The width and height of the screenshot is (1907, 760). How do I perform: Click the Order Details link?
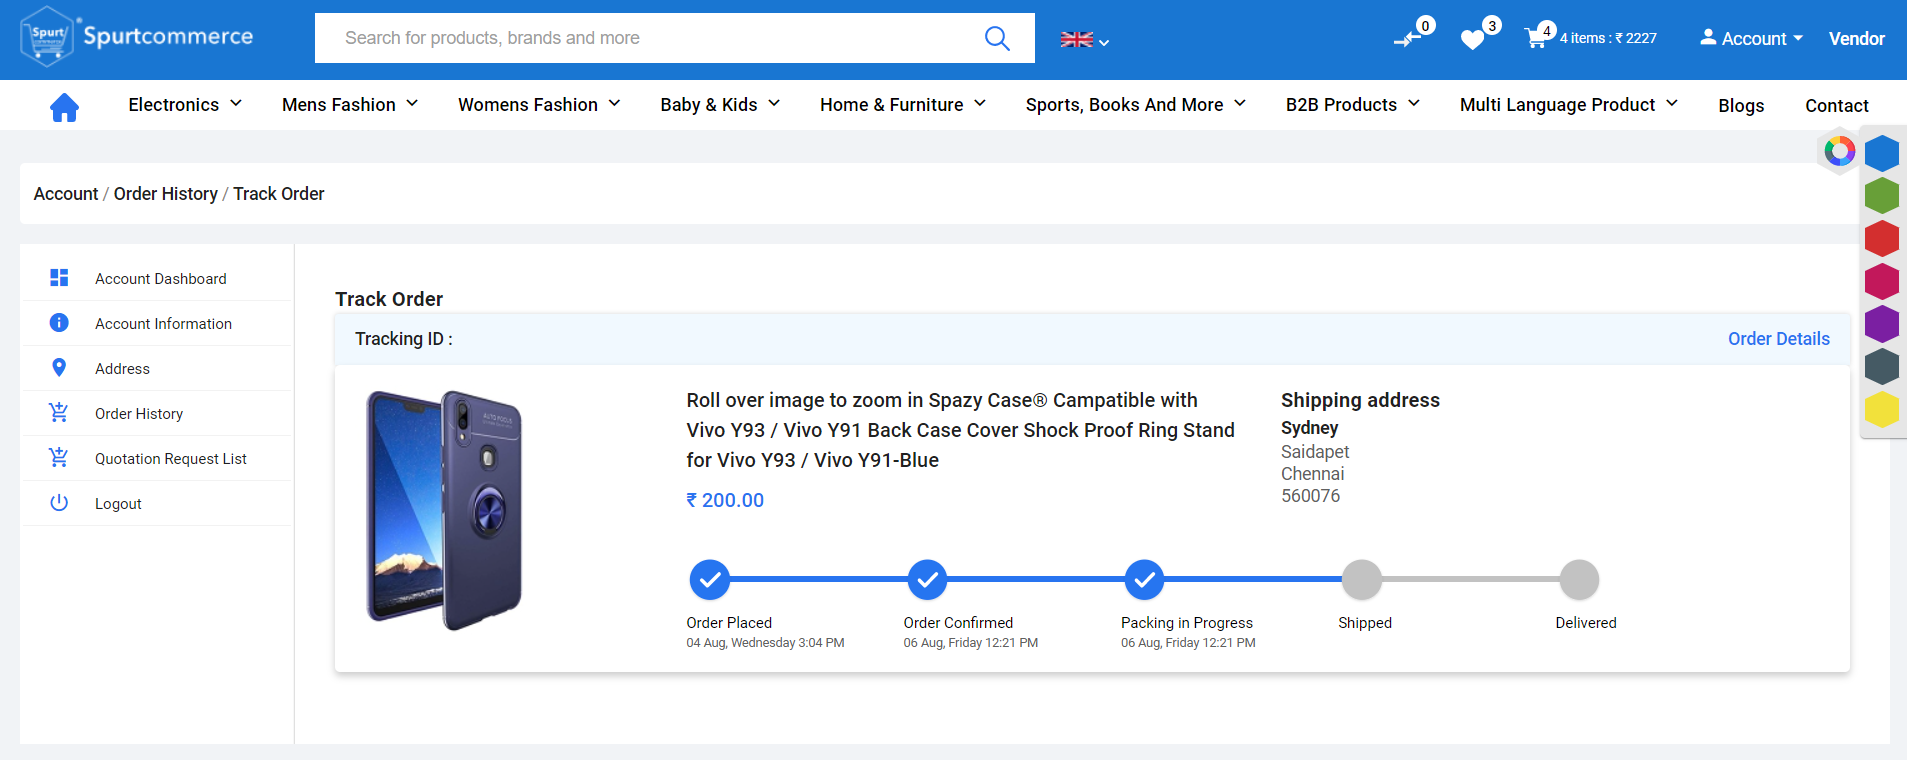1778,339
